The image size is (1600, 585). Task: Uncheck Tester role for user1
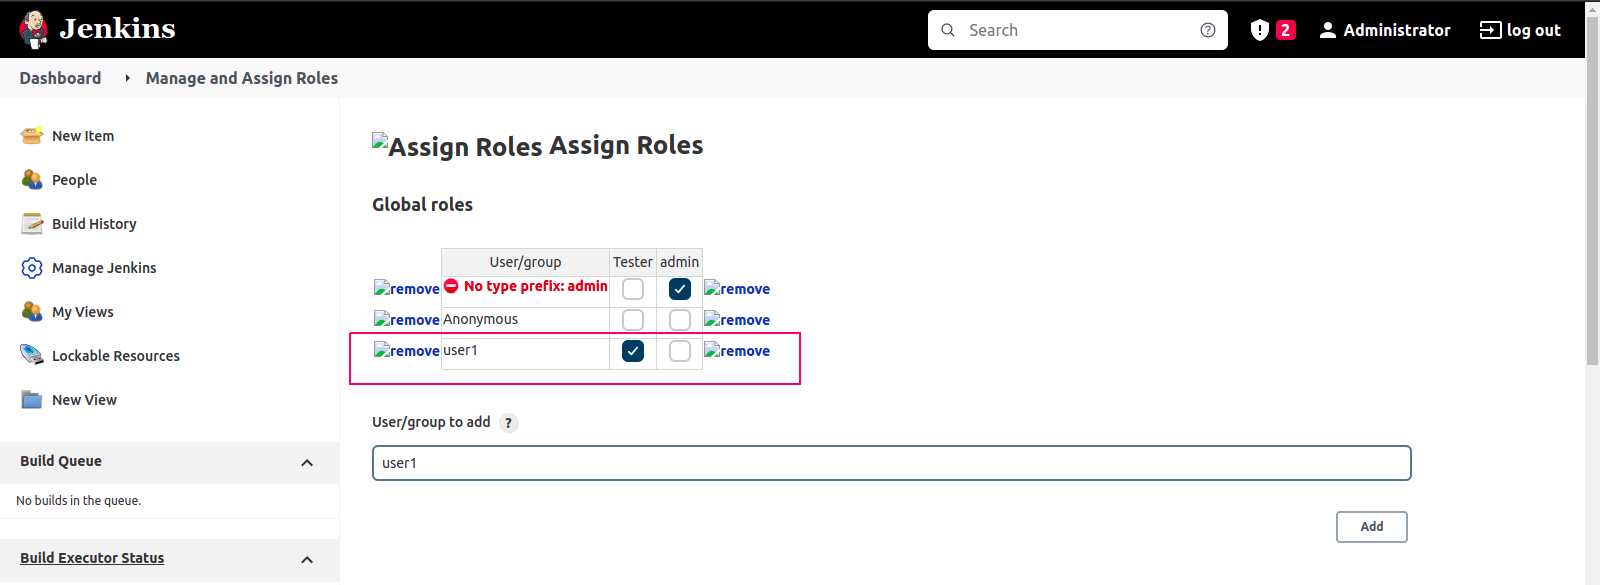(x=633, y=351)
